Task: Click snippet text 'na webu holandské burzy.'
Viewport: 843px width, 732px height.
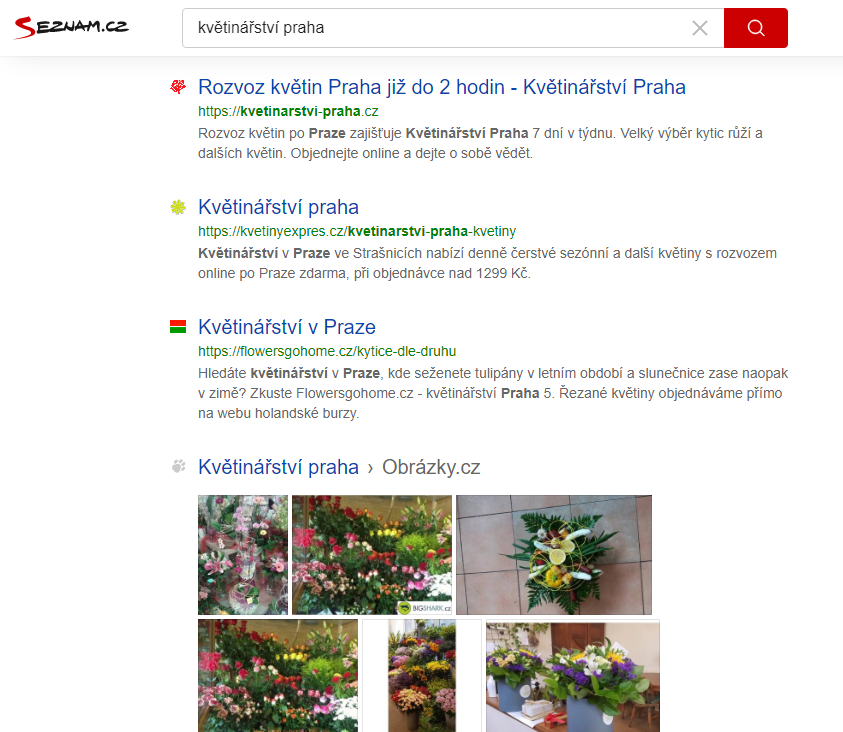Action: pos(278,413)
